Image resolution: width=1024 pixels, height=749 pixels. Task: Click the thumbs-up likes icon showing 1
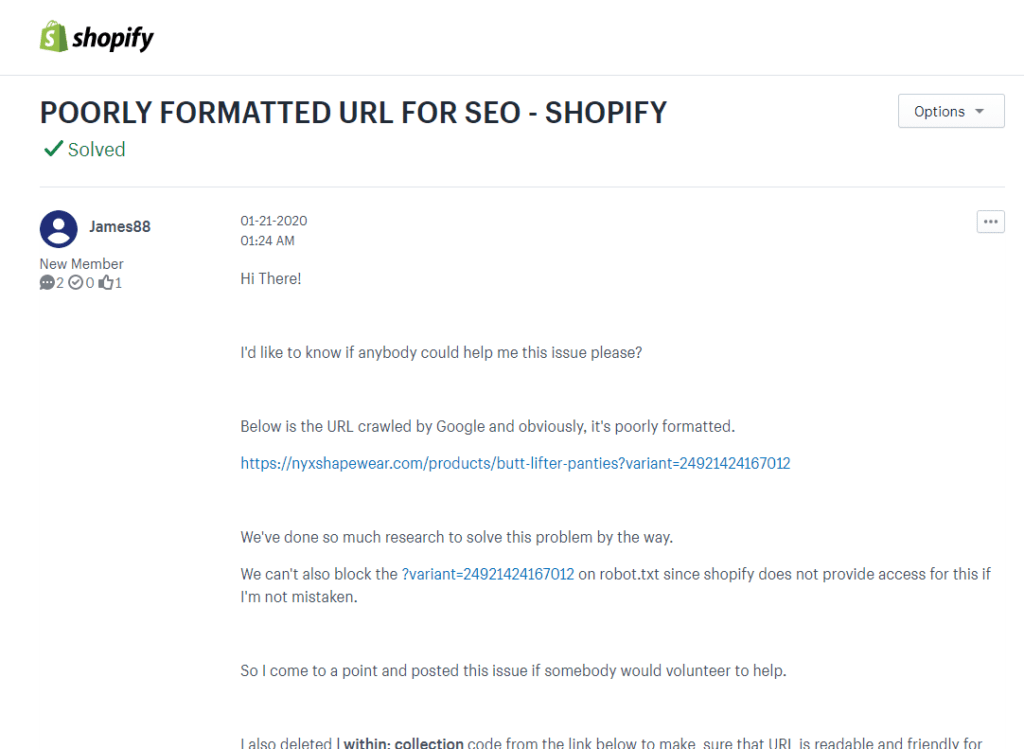(106, 282)
